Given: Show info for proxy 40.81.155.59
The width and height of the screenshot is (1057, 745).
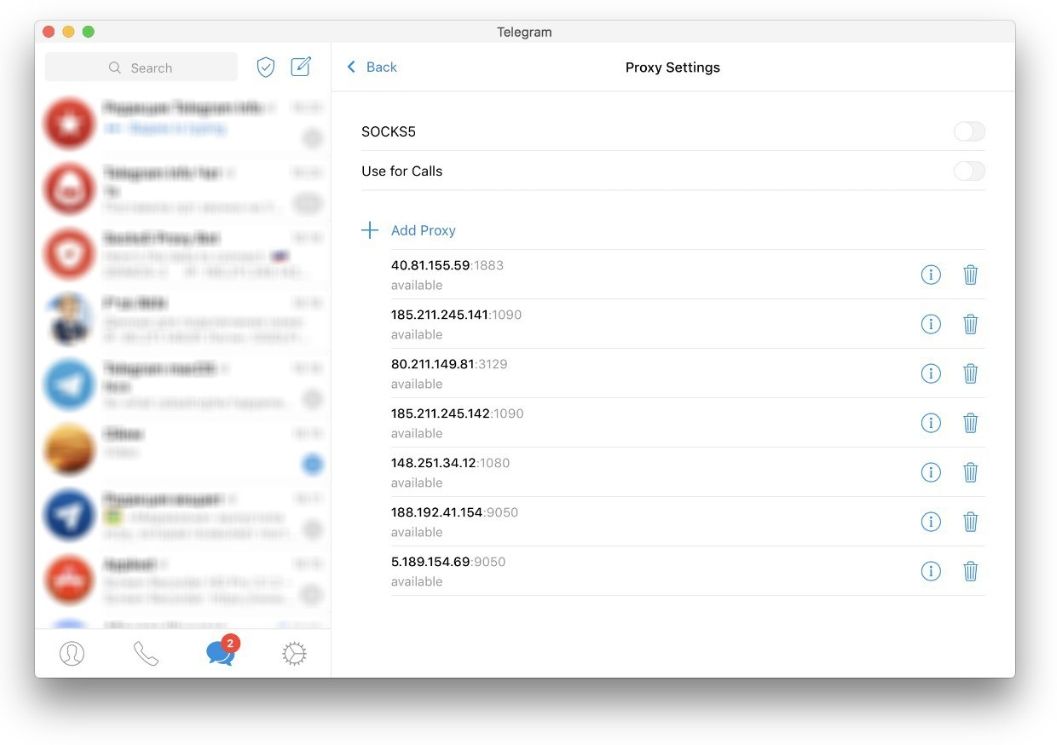Looking at the screenshot, I should coord(930,274).
